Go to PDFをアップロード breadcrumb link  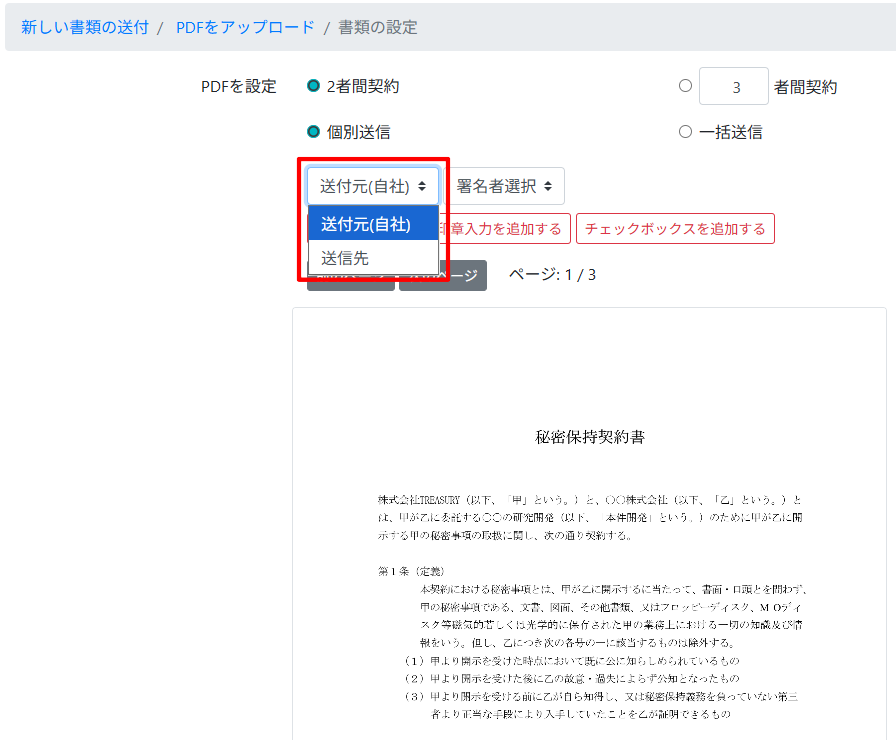pyautogui.click(x=245, y=27)
